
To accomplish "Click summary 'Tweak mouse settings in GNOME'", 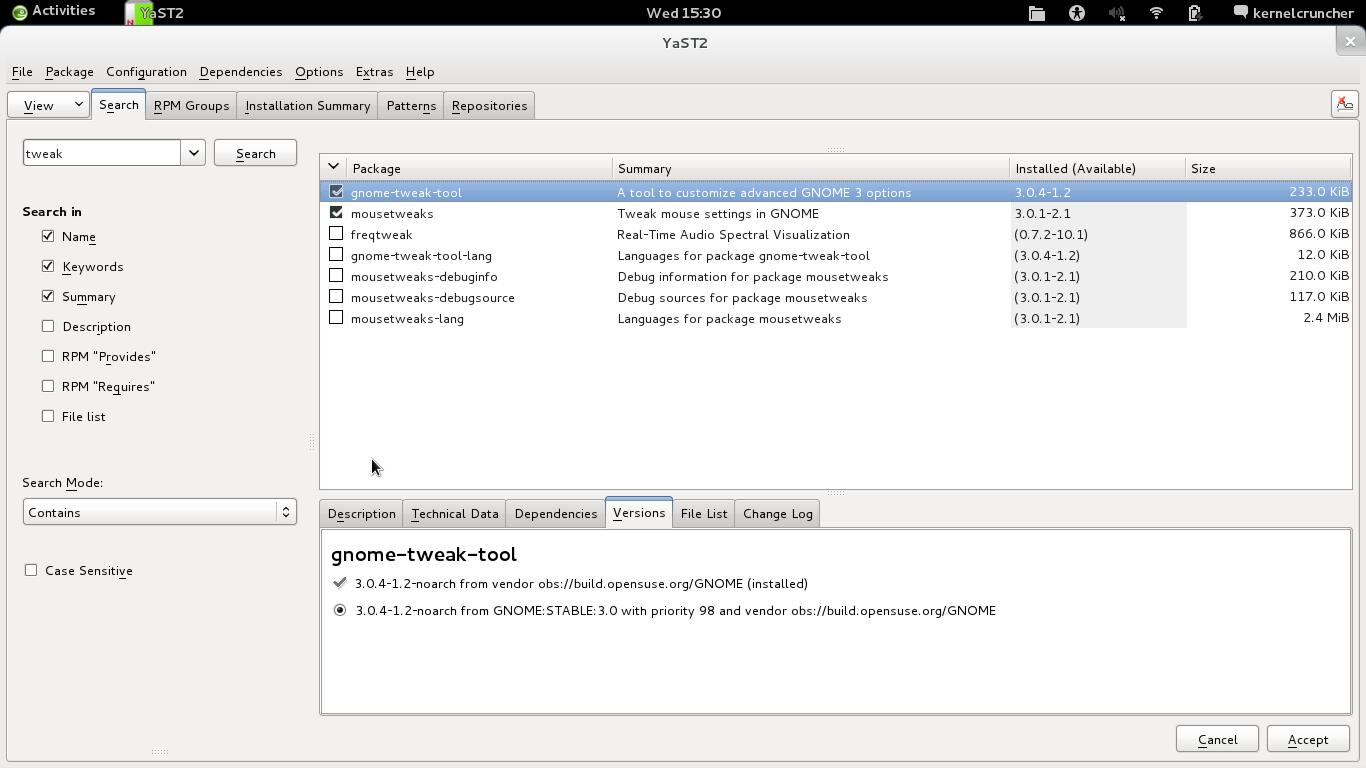I will click(x=718, y=214).
